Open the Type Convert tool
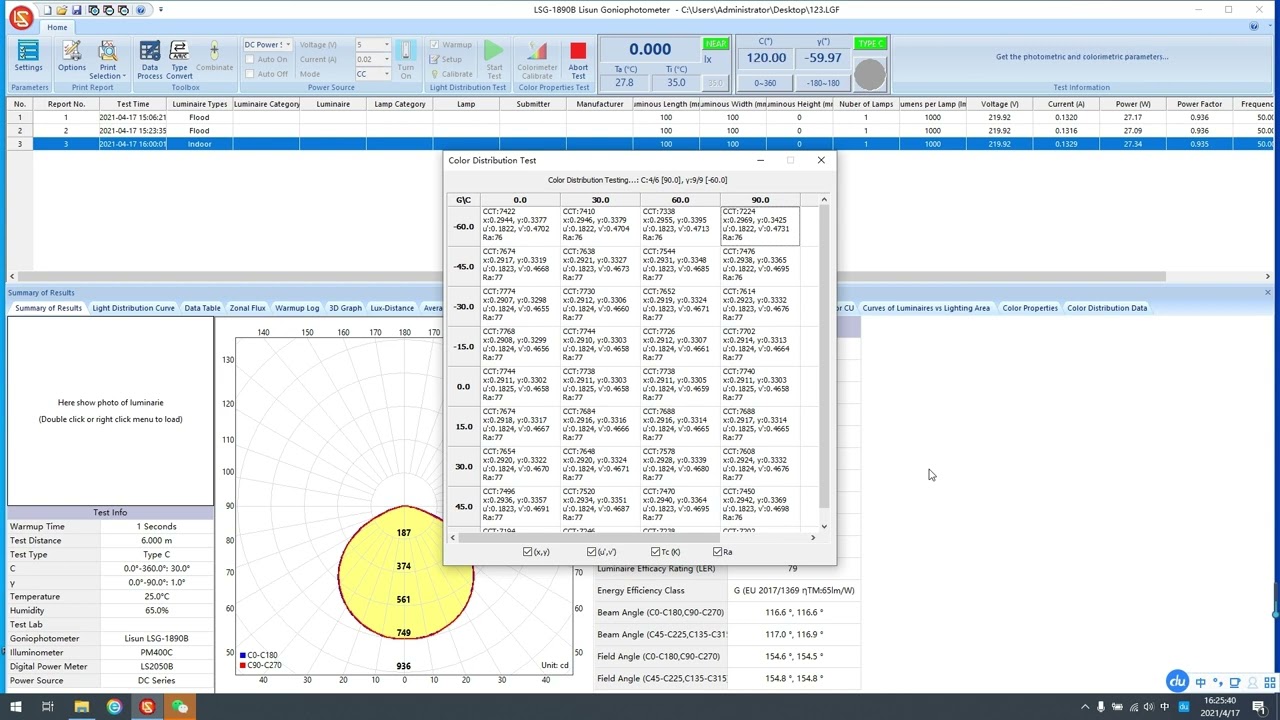Image resolution: width=1280 pixels, height=720 pixels. coord(179,60)
